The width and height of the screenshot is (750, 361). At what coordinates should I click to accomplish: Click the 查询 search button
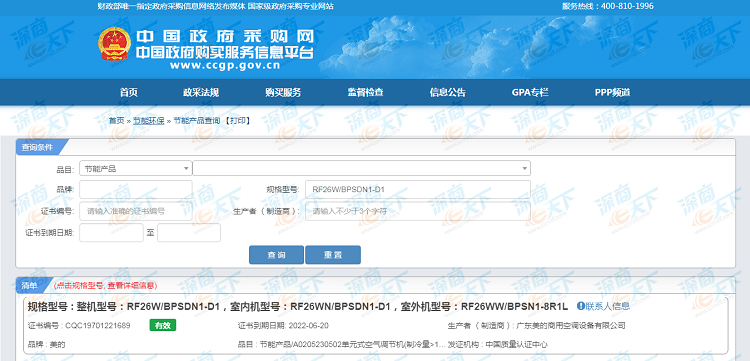[276, 255]
